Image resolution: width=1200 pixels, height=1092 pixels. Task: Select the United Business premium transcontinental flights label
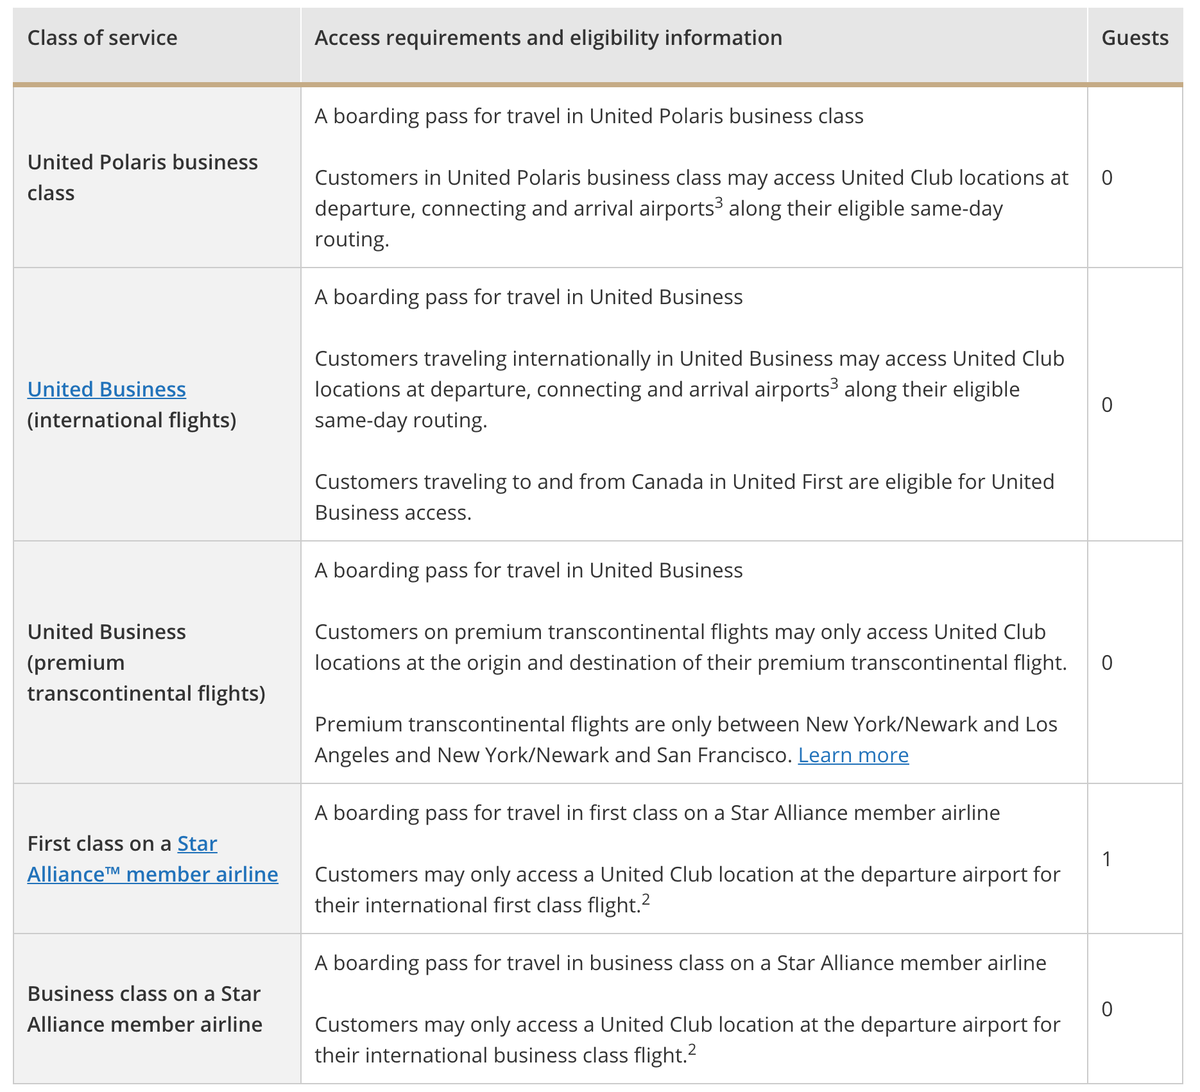coord(146,662)
